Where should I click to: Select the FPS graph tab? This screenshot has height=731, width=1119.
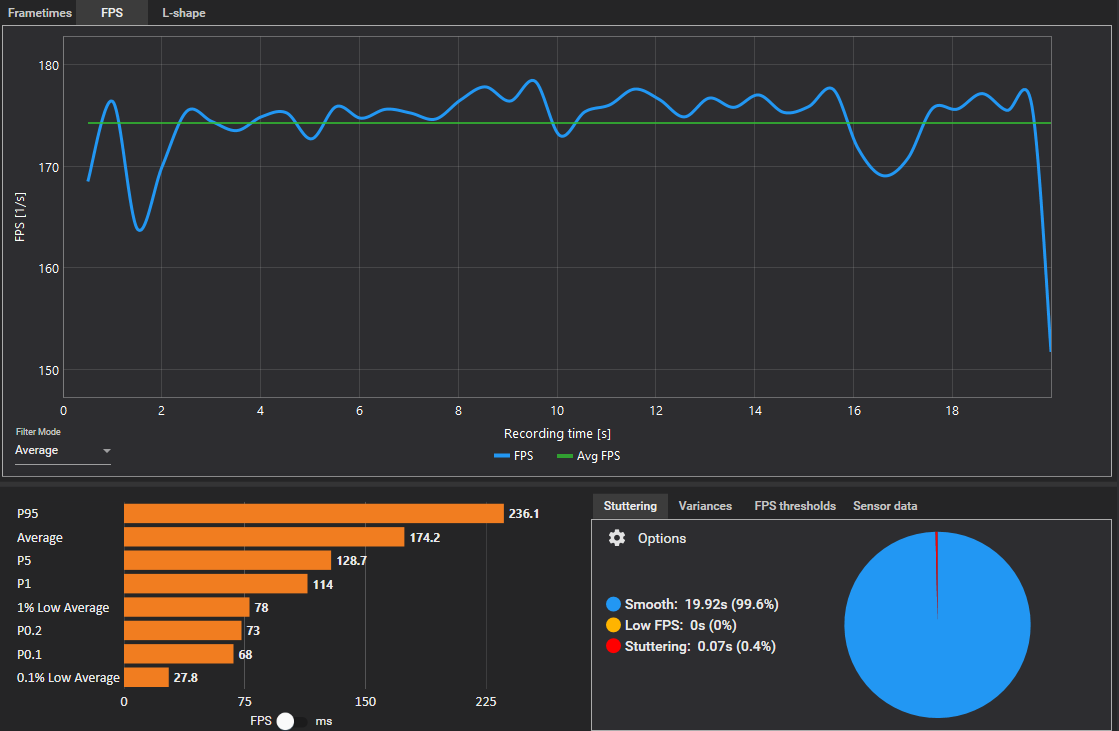[112, 13]
